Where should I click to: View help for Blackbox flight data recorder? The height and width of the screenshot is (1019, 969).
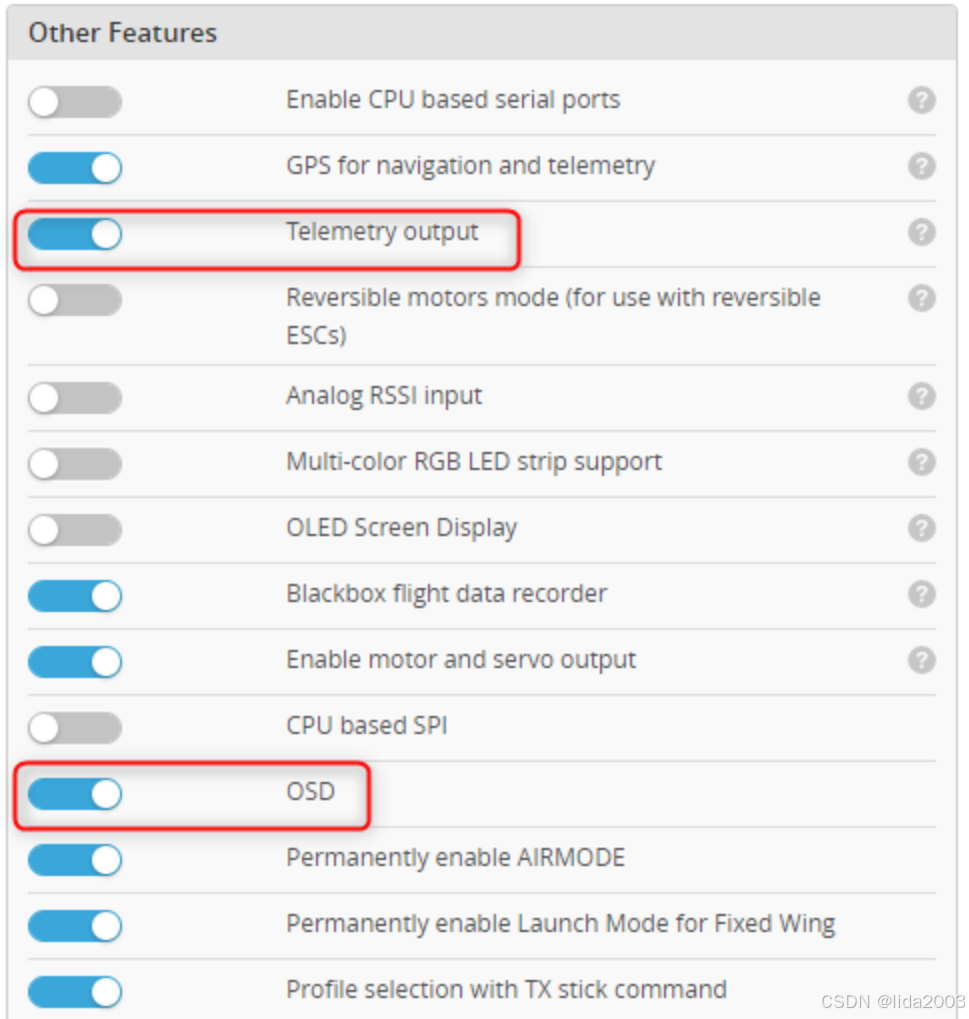pyautogui.click(x=921, y=594)
